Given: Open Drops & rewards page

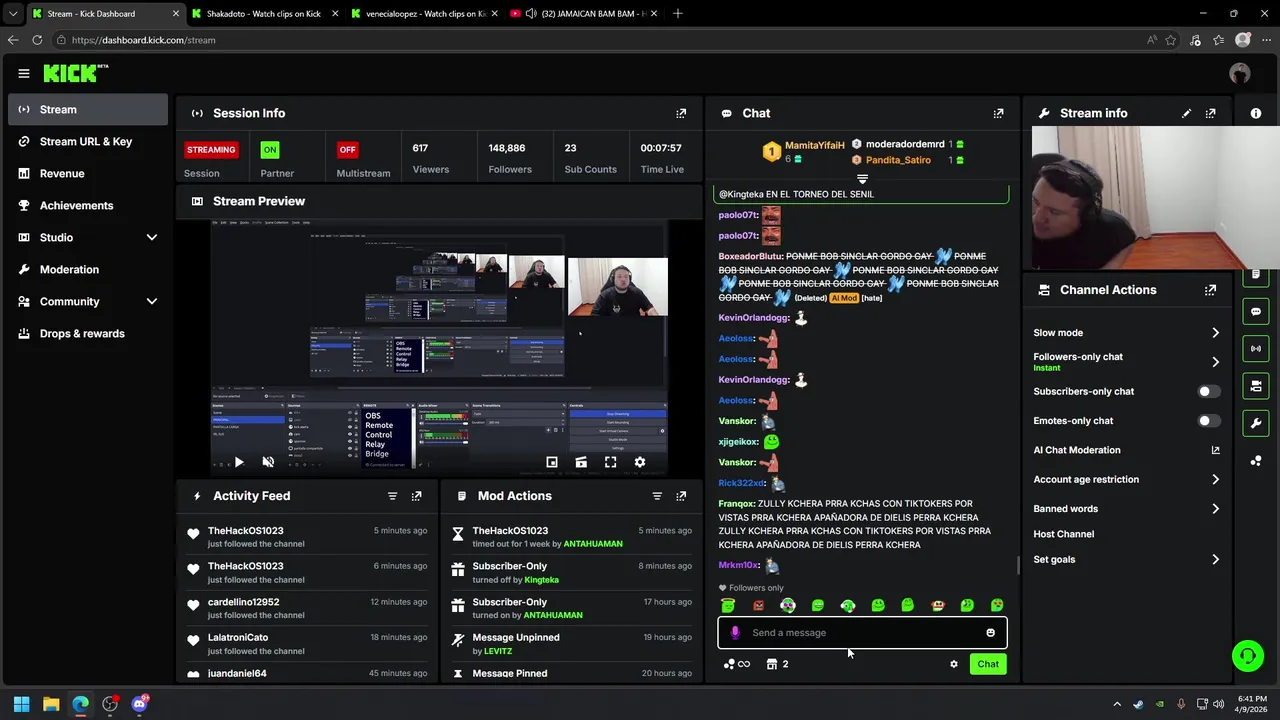Looking at the screenshot, I should [88, 333].
